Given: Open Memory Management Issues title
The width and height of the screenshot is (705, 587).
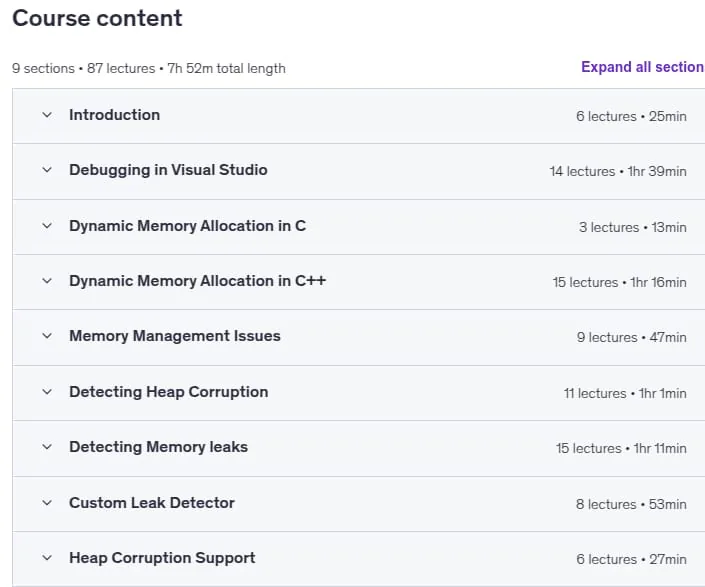Looking at the screenshot, I should point(174,336).
